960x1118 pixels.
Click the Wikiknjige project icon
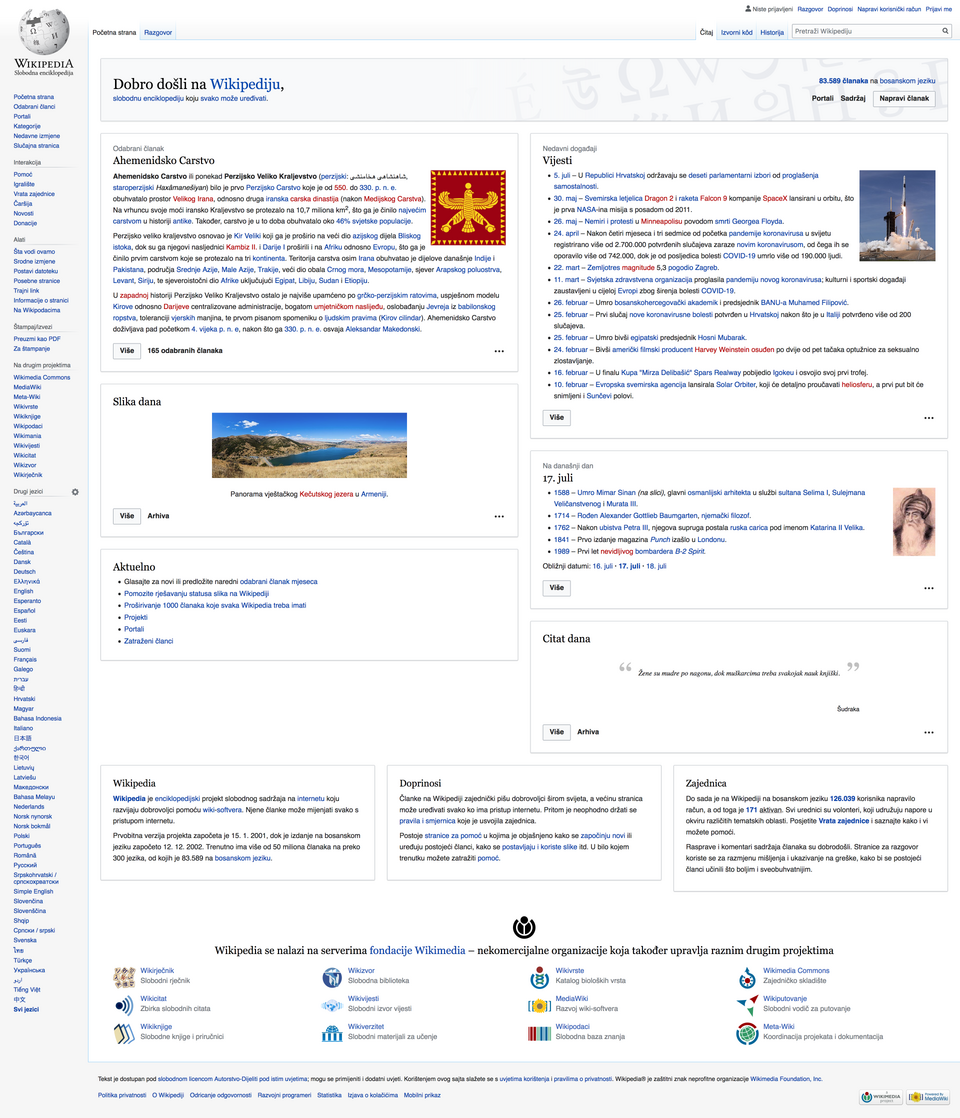point(124,1033)
